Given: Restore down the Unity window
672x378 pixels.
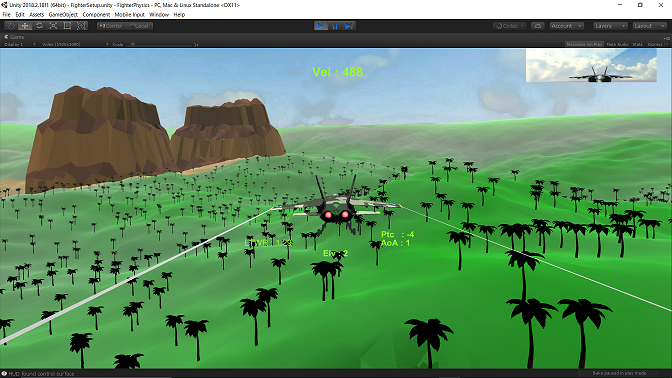Looking at the screenshot, I should pos(640,5).
